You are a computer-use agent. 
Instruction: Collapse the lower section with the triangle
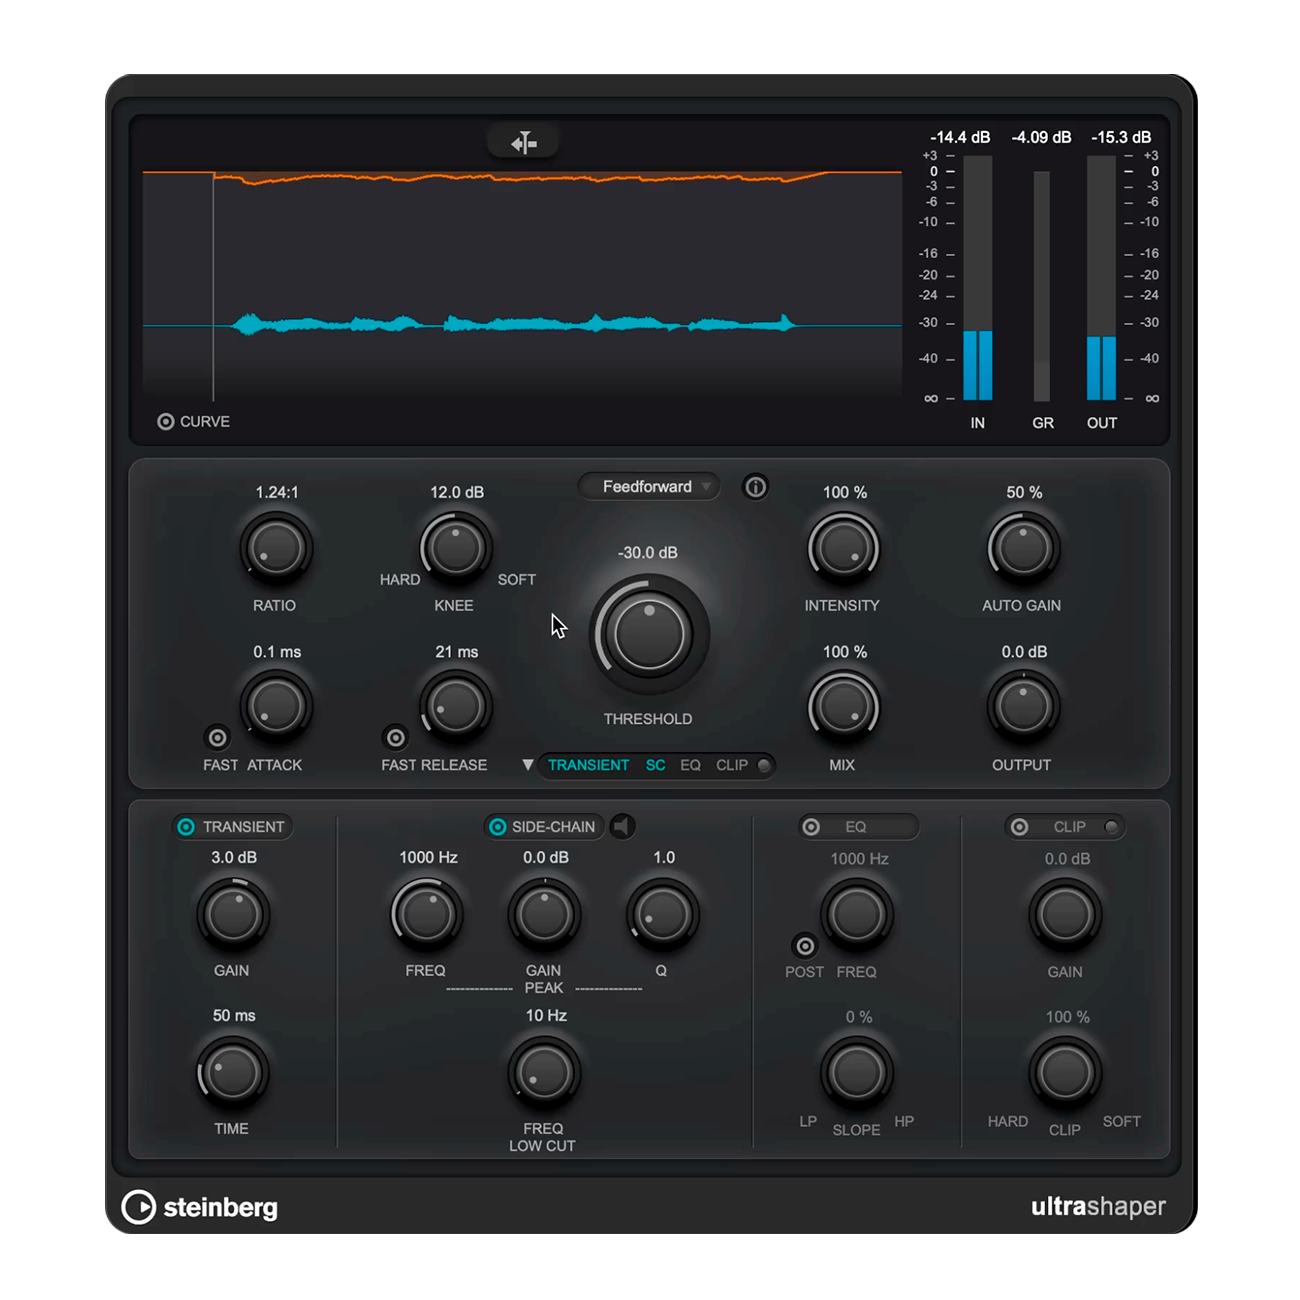(x=527, y=765)
